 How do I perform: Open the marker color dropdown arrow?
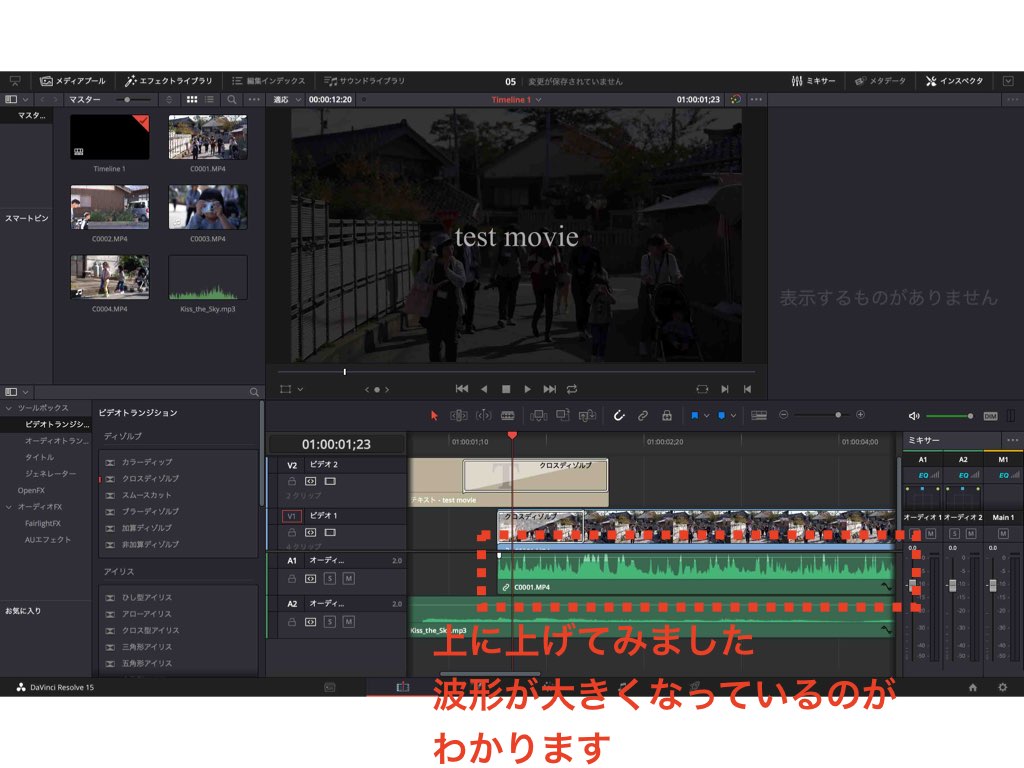(733, 415)
